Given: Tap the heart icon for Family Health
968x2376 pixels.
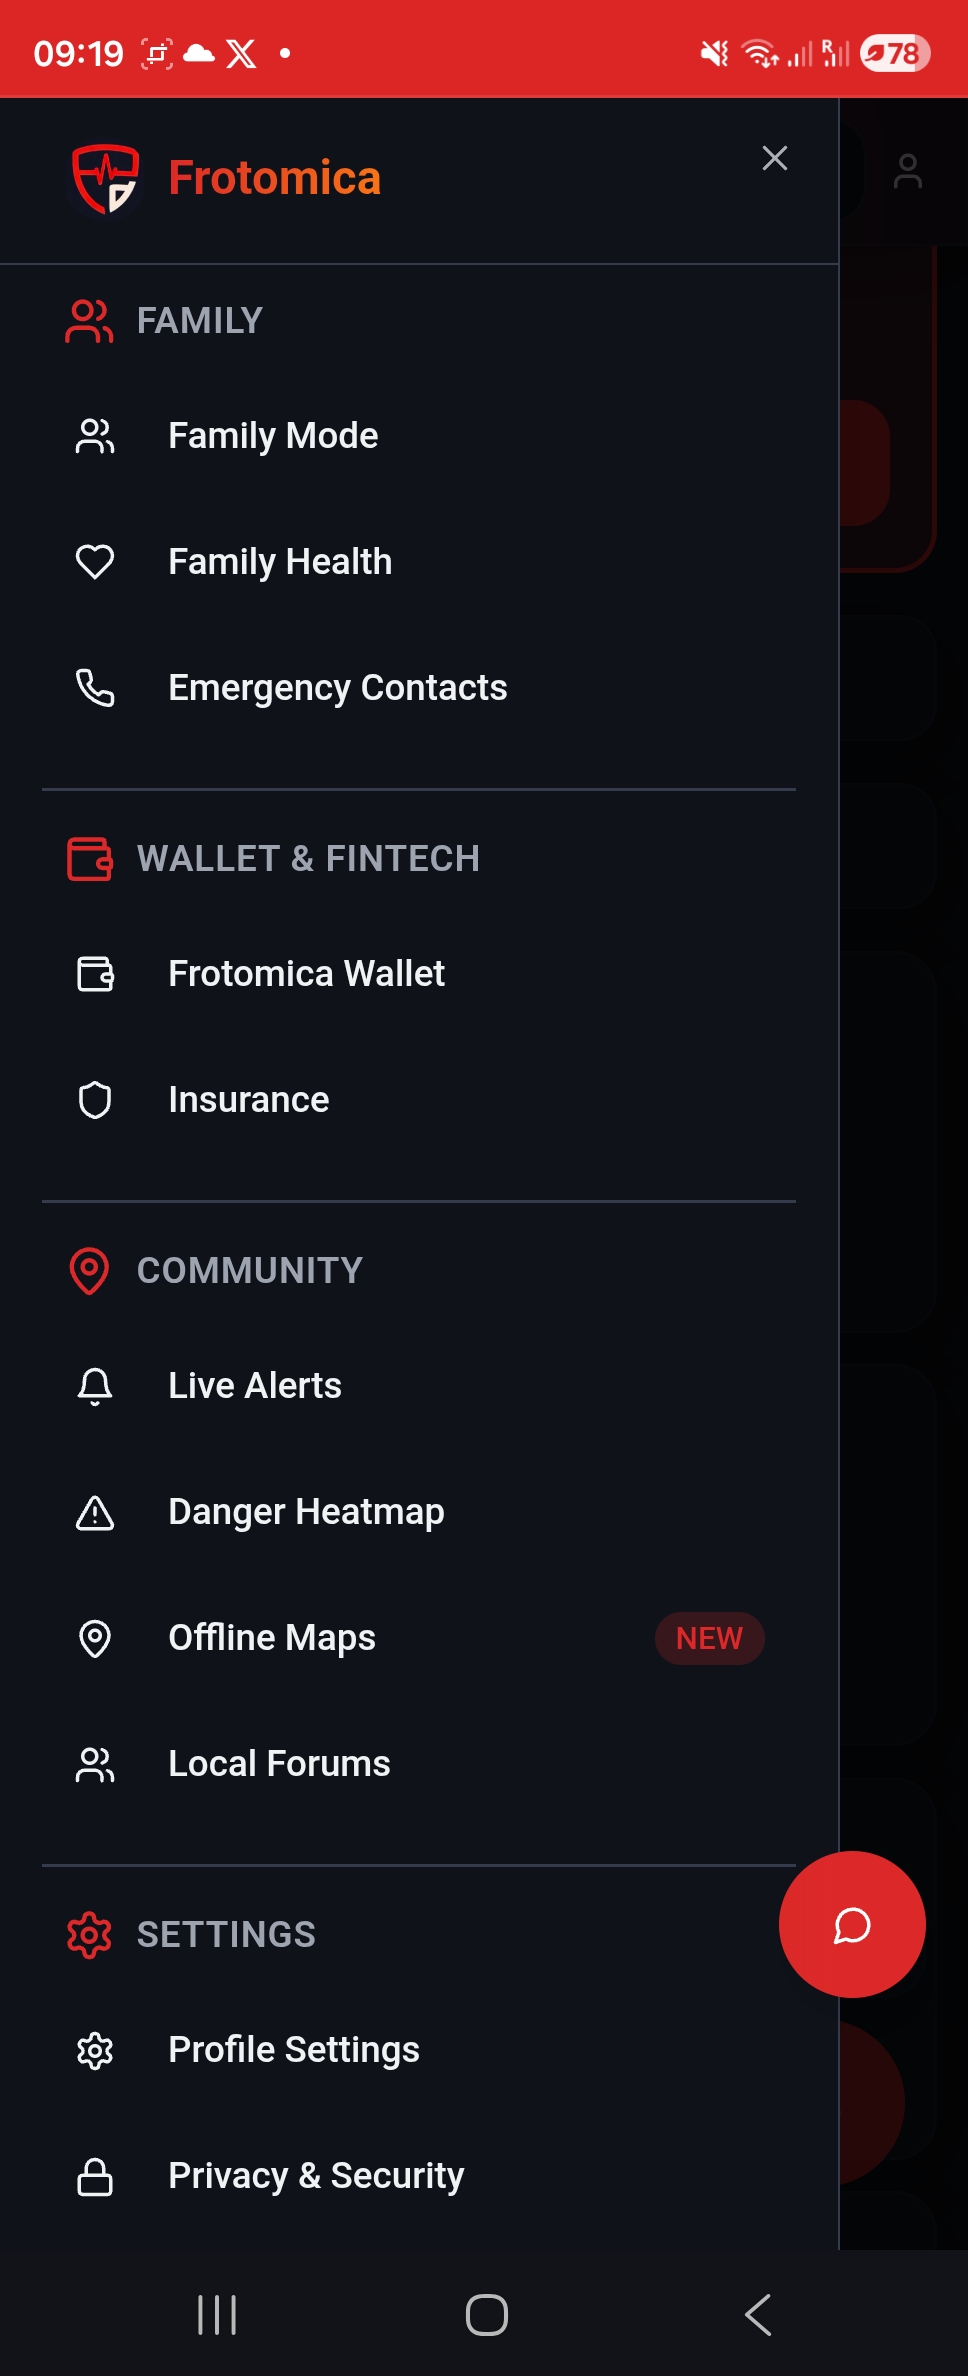Looking at the screenshot, I should 95,562.
